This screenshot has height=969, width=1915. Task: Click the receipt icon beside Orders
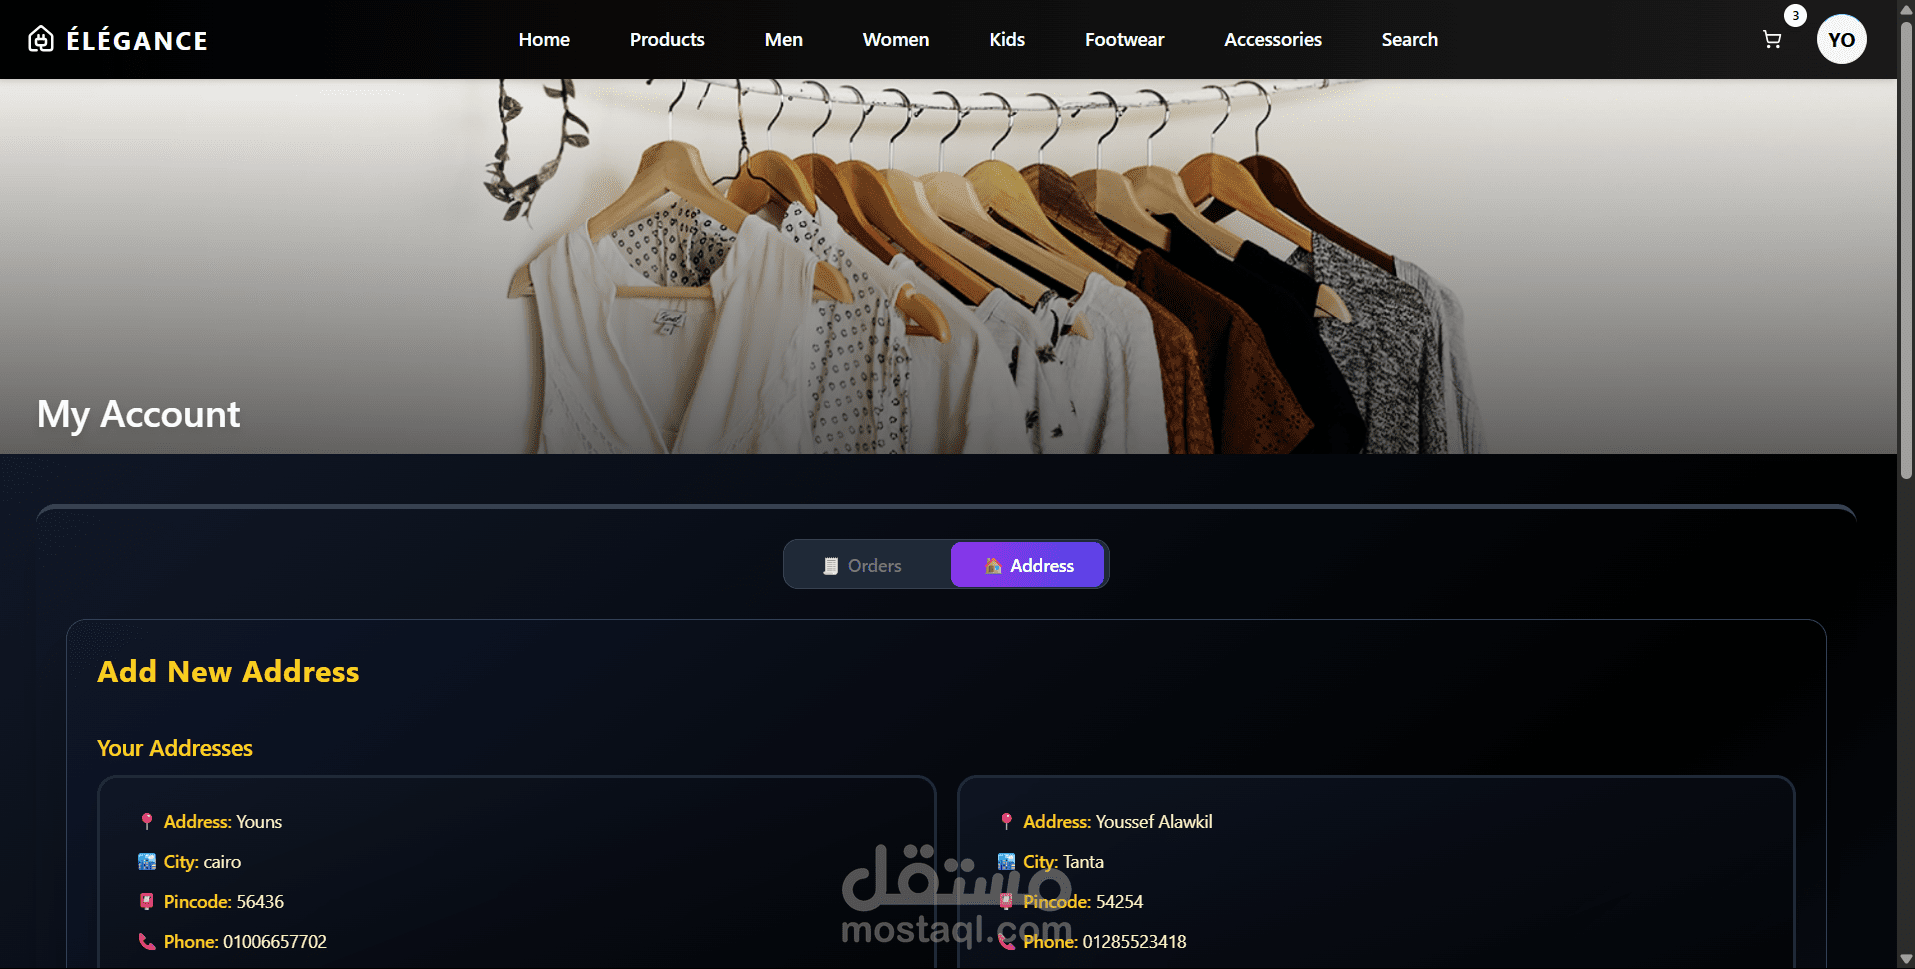point(830,566)
